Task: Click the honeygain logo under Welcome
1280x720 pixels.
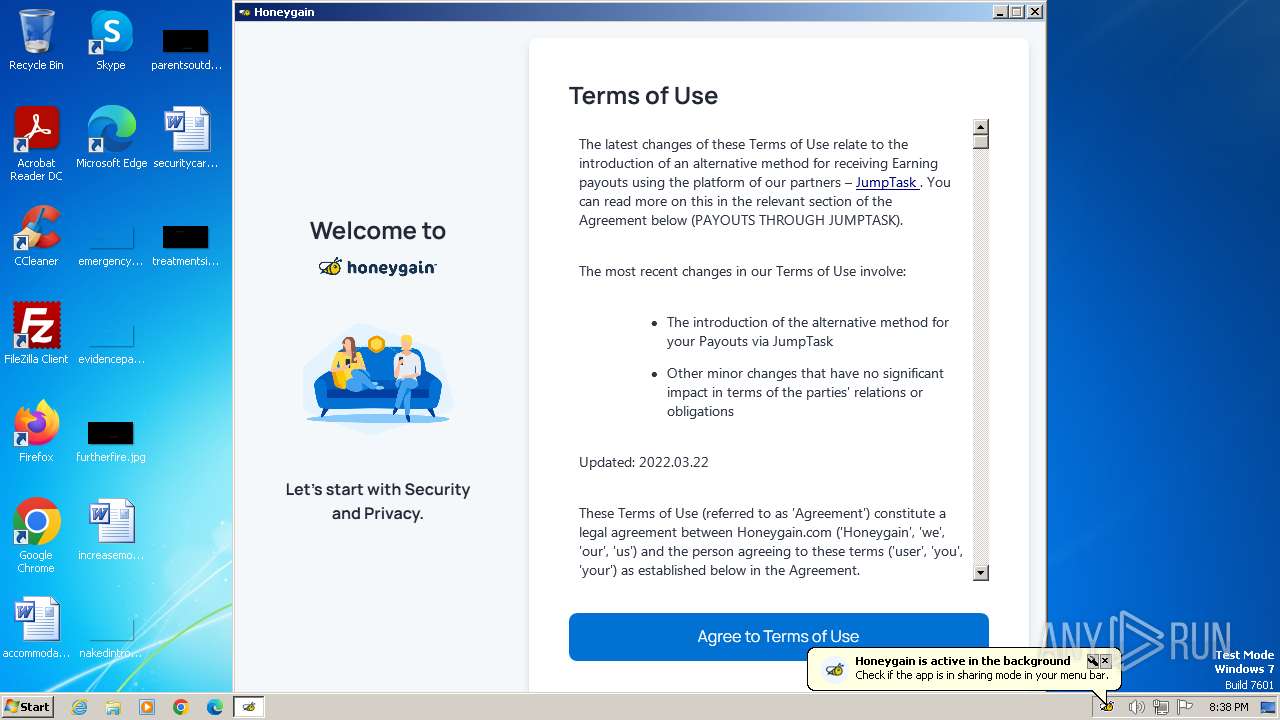Action: (378, 267)
